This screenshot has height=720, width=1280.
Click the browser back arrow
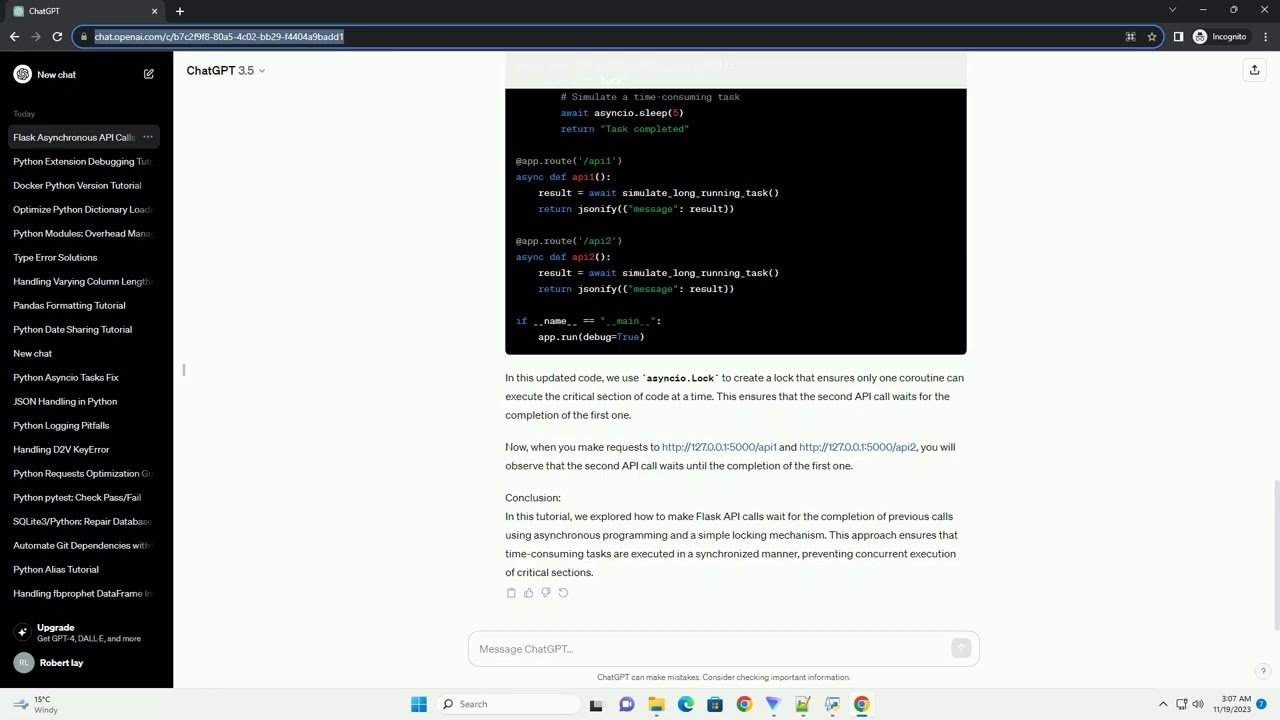[14, 37]
